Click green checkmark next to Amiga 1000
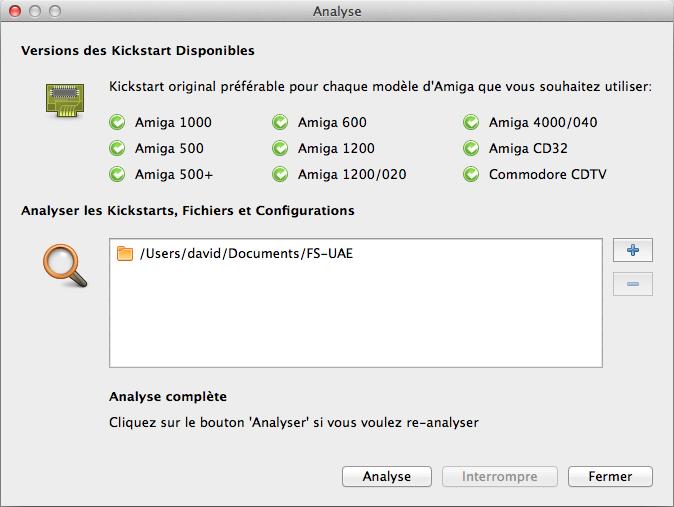The width and height of the screenshot is (674, 507). pyautogui.click(x=117, y=123)
